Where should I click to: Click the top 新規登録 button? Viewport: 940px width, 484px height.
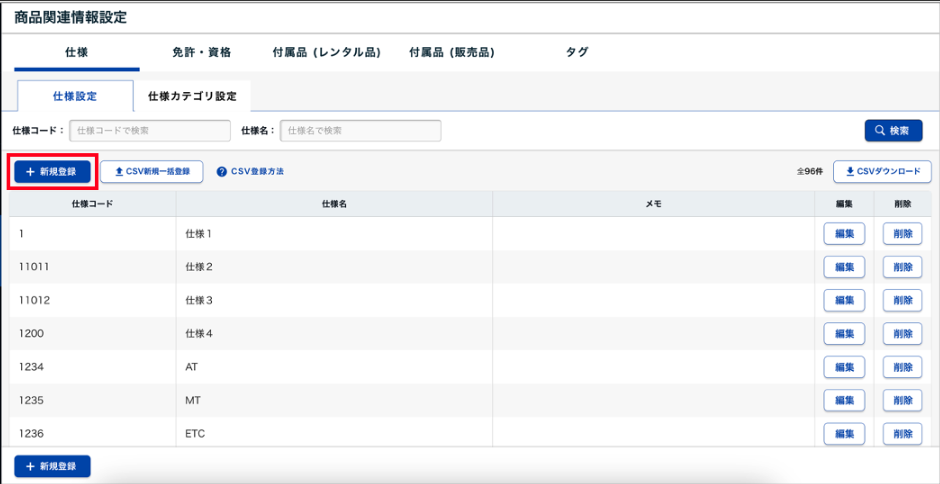52,172
